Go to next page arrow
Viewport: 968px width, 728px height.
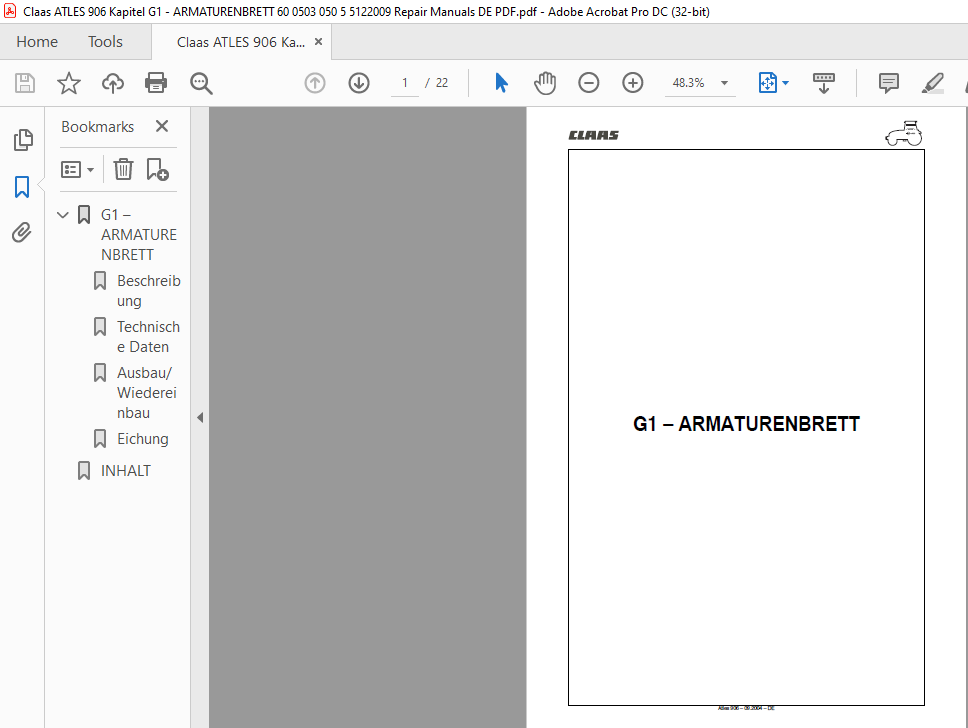pyautogui.click(x=359, y=83)
